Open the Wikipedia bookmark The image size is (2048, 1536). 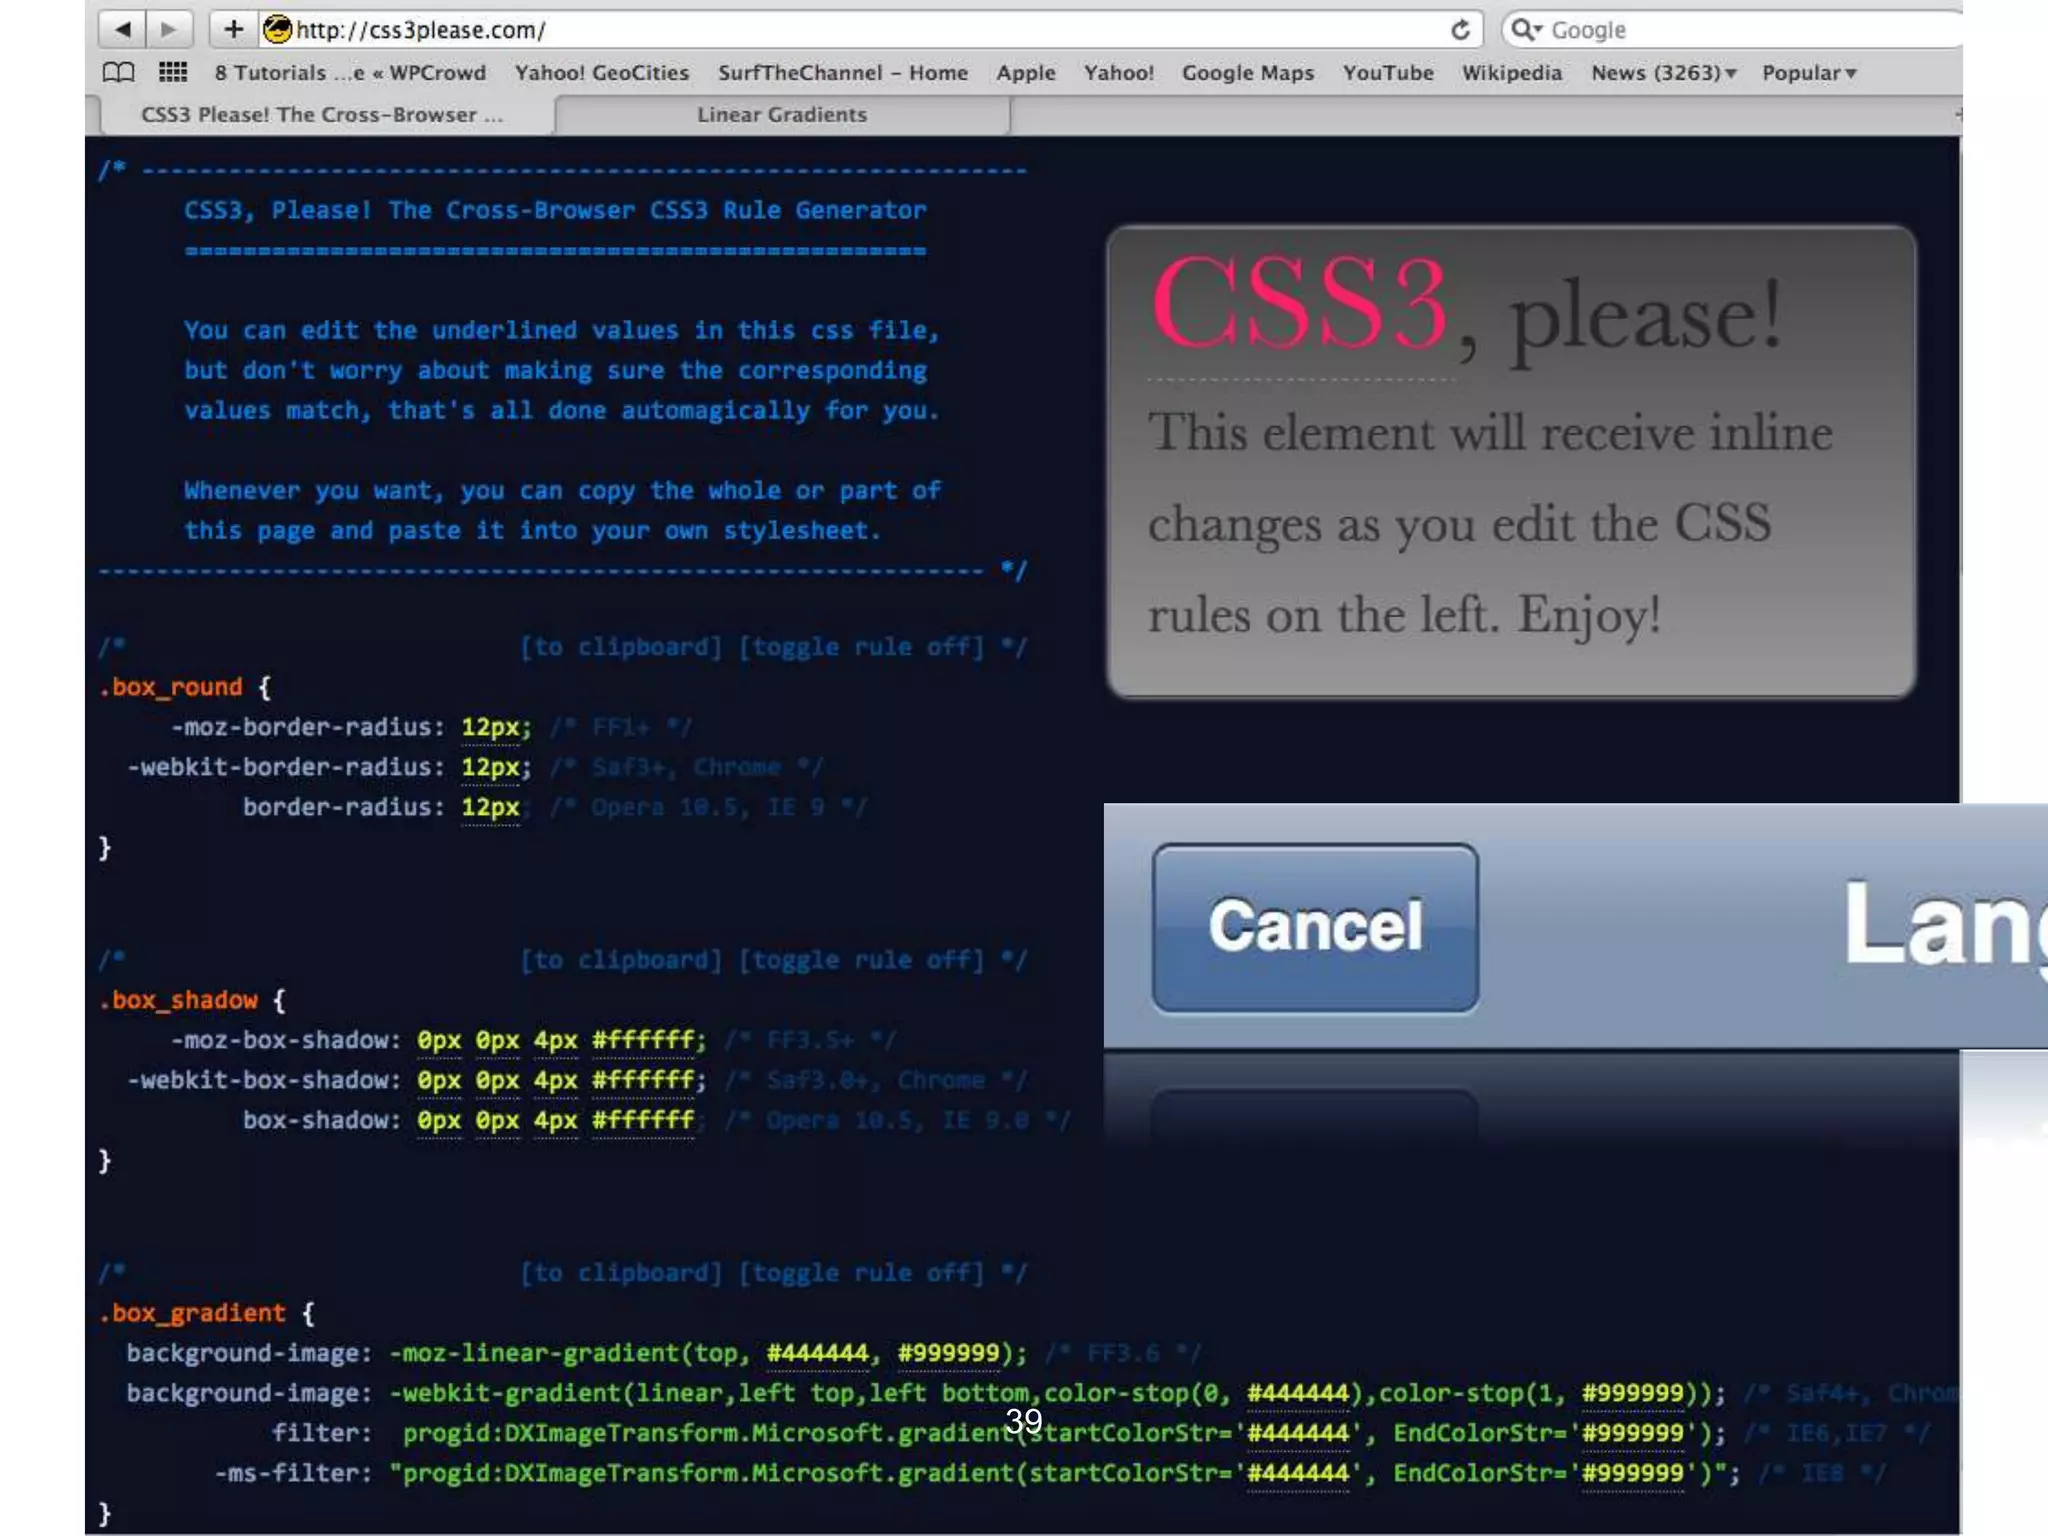point(1511,73)
